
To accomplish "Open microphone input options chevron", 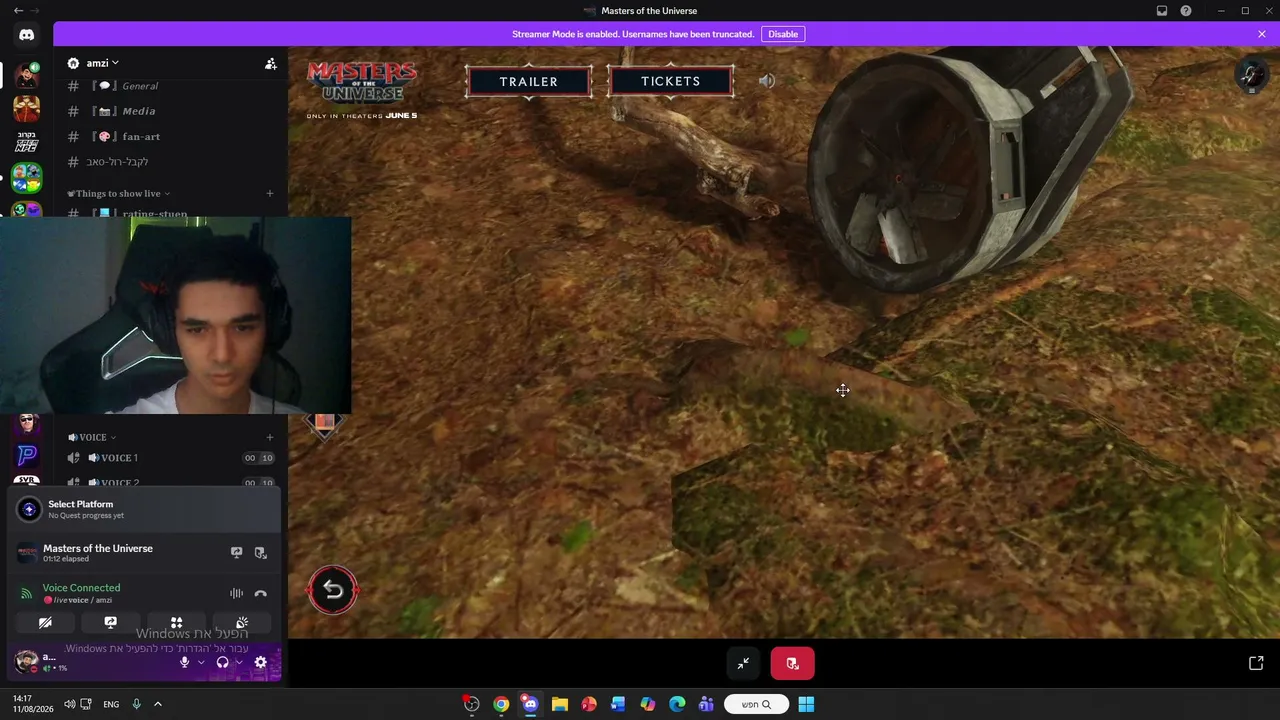I will click(x=201, y=662).
